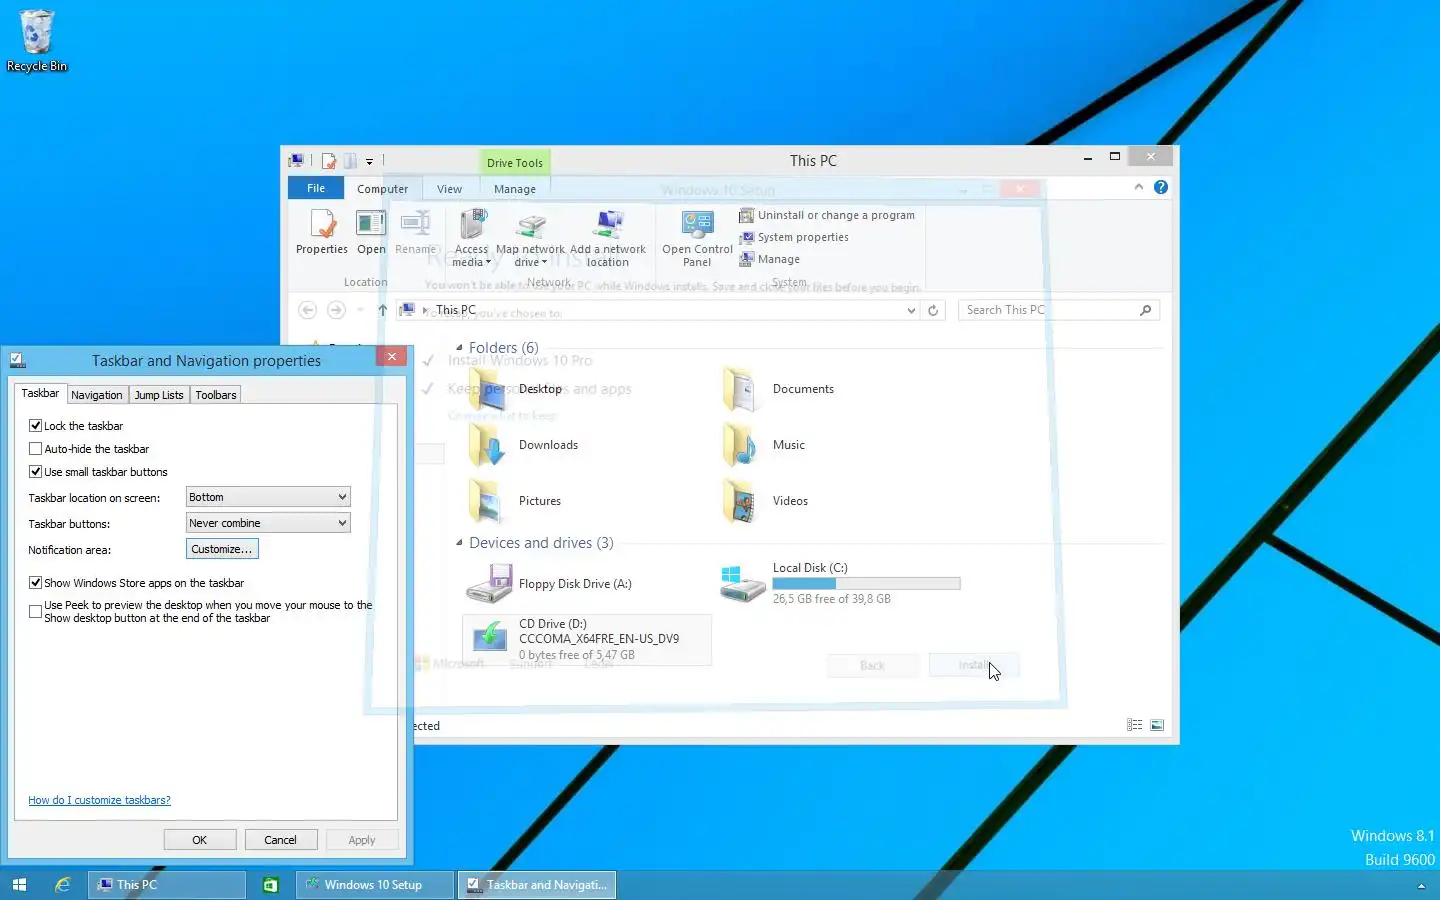Image resolution: width=1440 pixels, height=900 pixels.
Task: Toggle Lock the taskbar checkbox
Action: (36, 426)
